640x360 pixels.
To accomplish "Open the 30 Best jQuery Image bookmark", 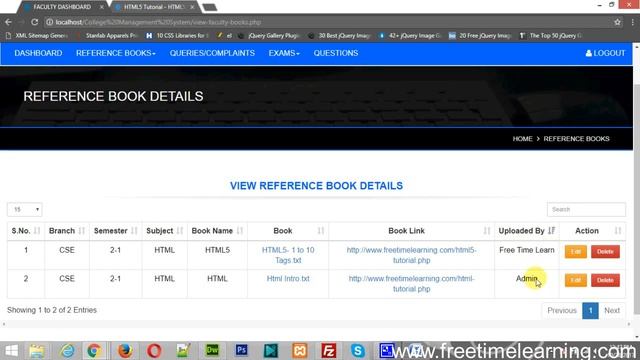I will [340, 36].
